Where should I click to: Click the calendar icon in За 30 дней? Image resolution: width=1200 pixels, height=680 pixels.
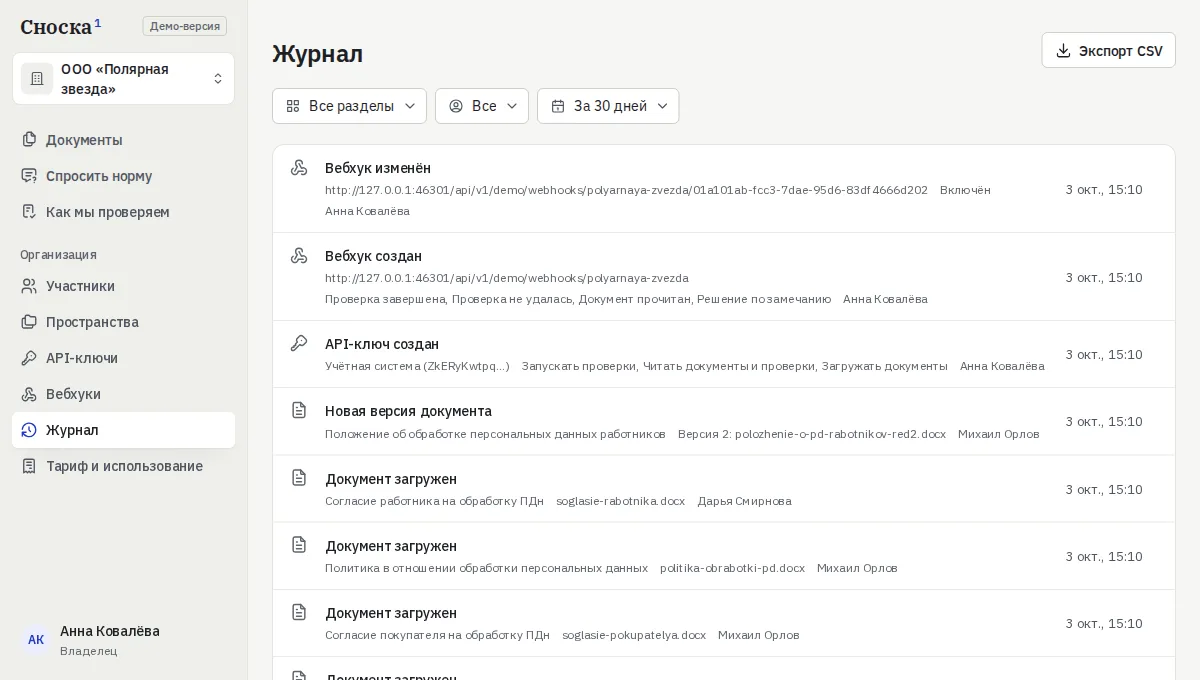tap(558, 106)
